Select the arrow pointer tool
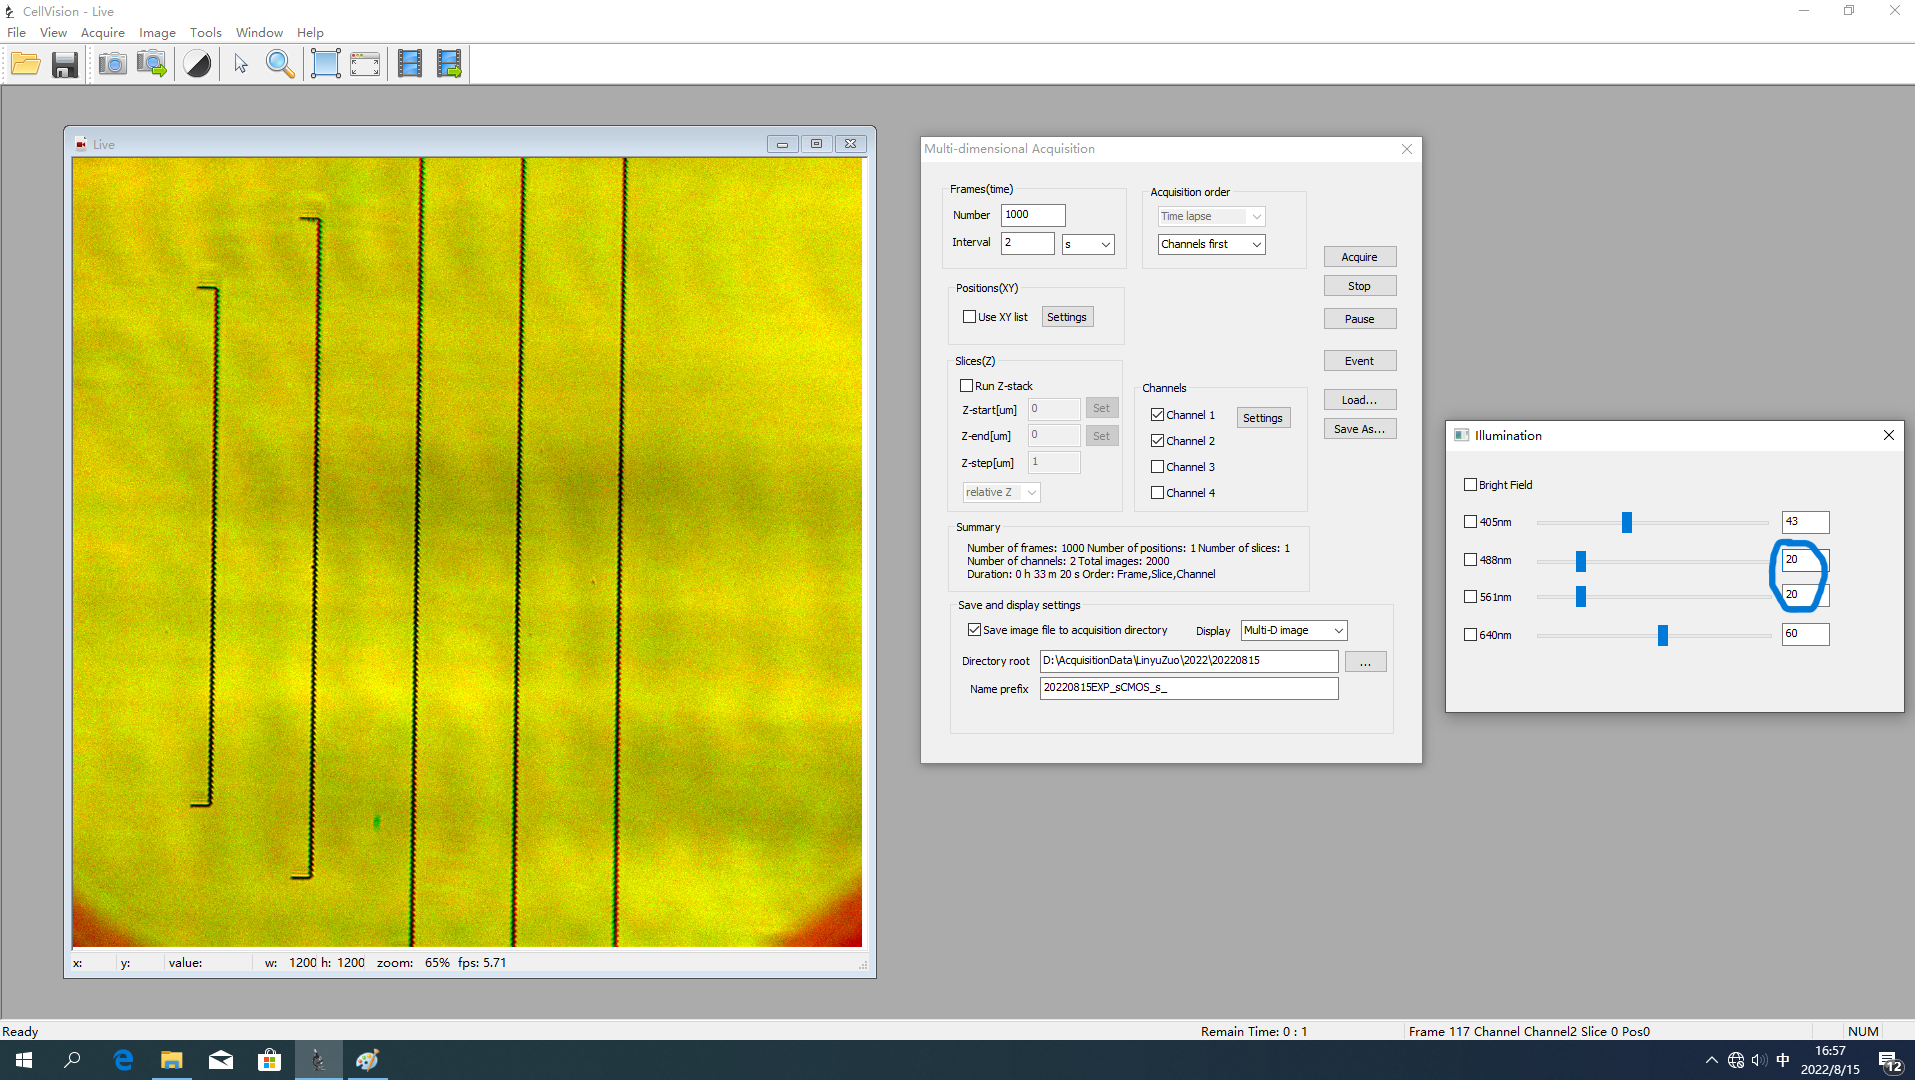This screenshot has width=1915, height=1080. 240,65
